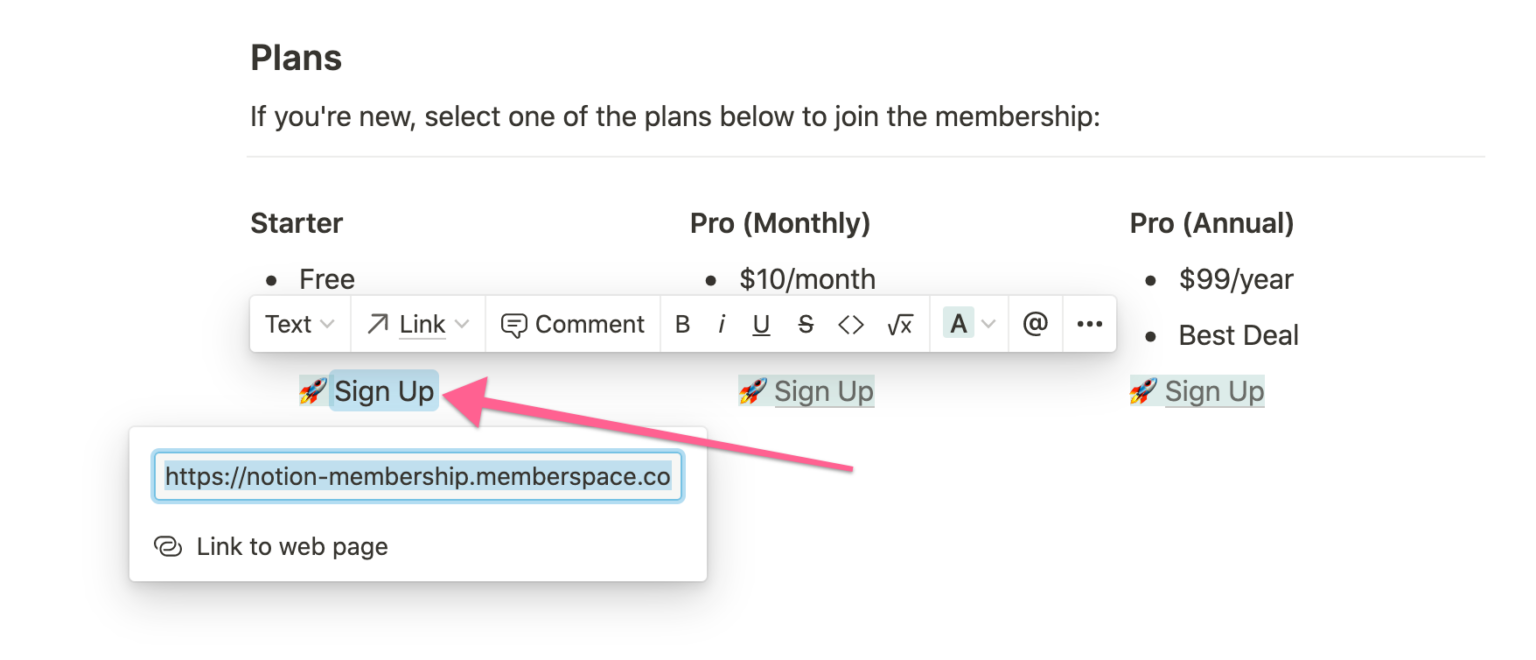The image size is (1536, 660).
Task: Toggle underline on the selected text
Action: click(761, 323)
